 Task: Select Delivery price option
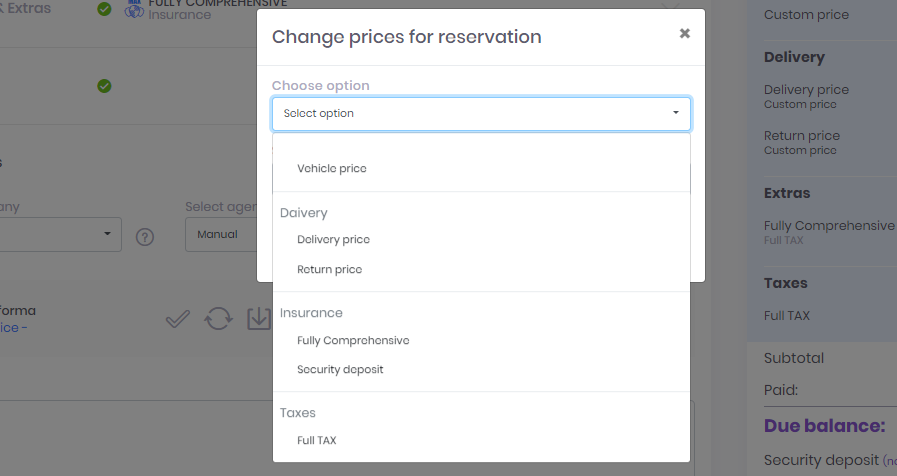pyautogui.click(x=333, y=240)
